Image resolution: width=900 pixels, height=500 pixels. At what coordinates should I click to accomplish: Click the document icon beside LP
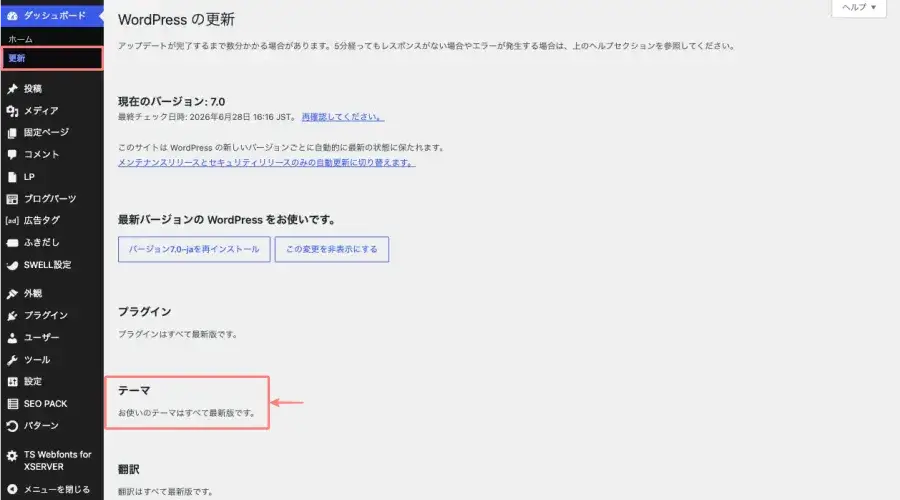[12, 177]
